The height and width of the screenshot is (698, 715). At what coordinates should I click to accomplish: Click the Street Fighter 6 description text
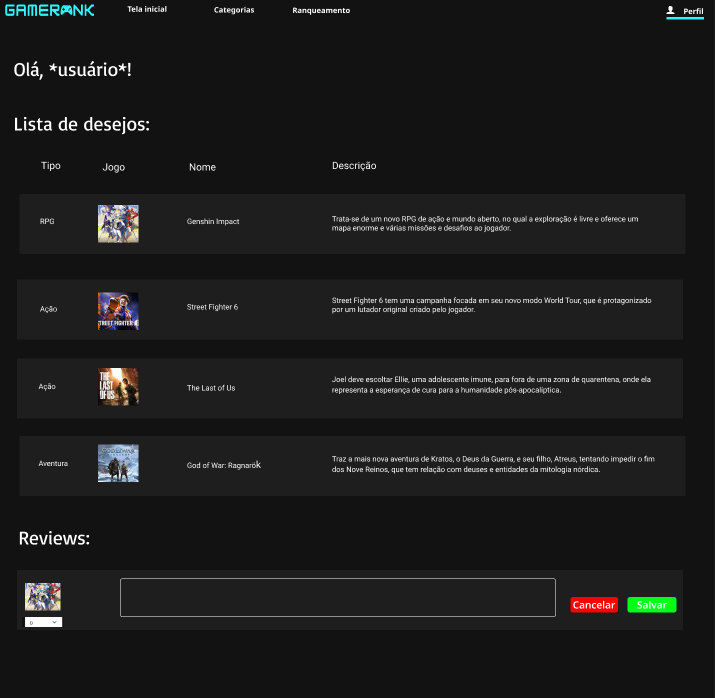coord(491,305)
